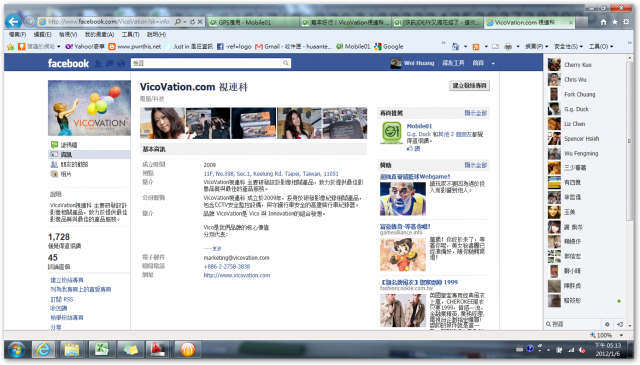Image resolution: width=640 pixels, height=365 pixels.
Task: Click the command bar print icon
Action: point(508,47)
